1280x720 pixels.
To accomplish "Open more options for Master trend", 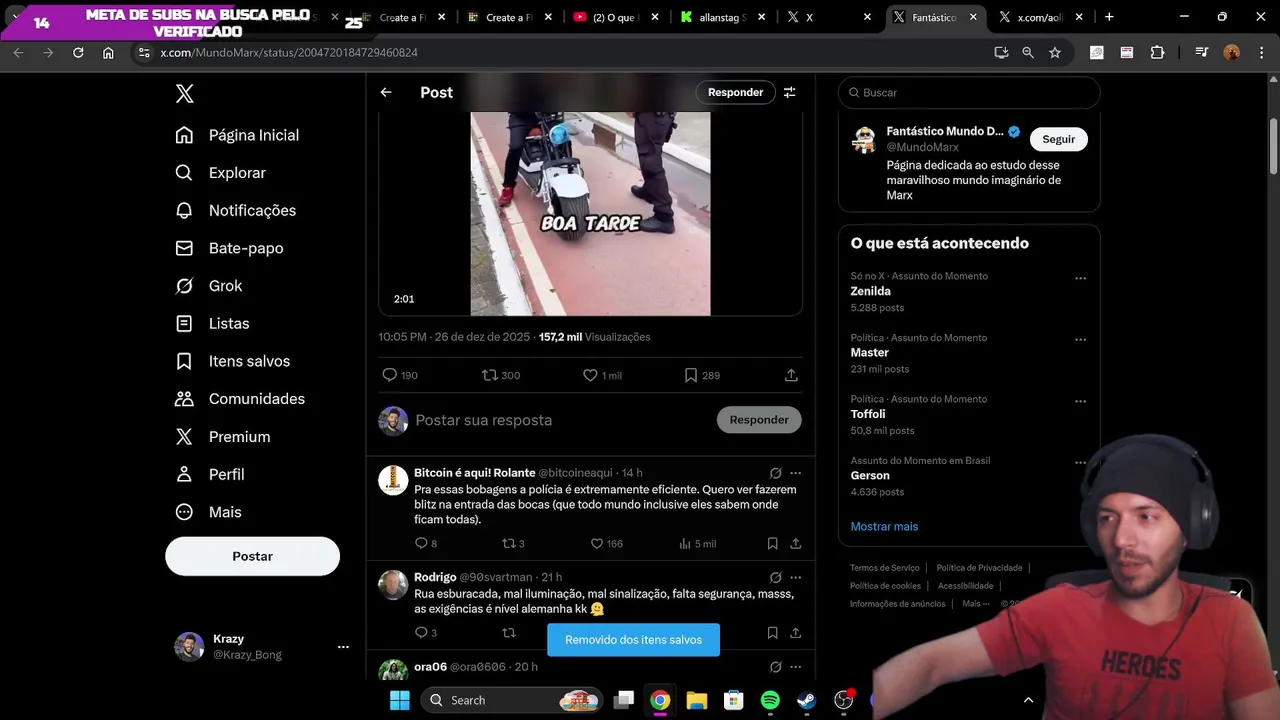I will coord(1080,340).
